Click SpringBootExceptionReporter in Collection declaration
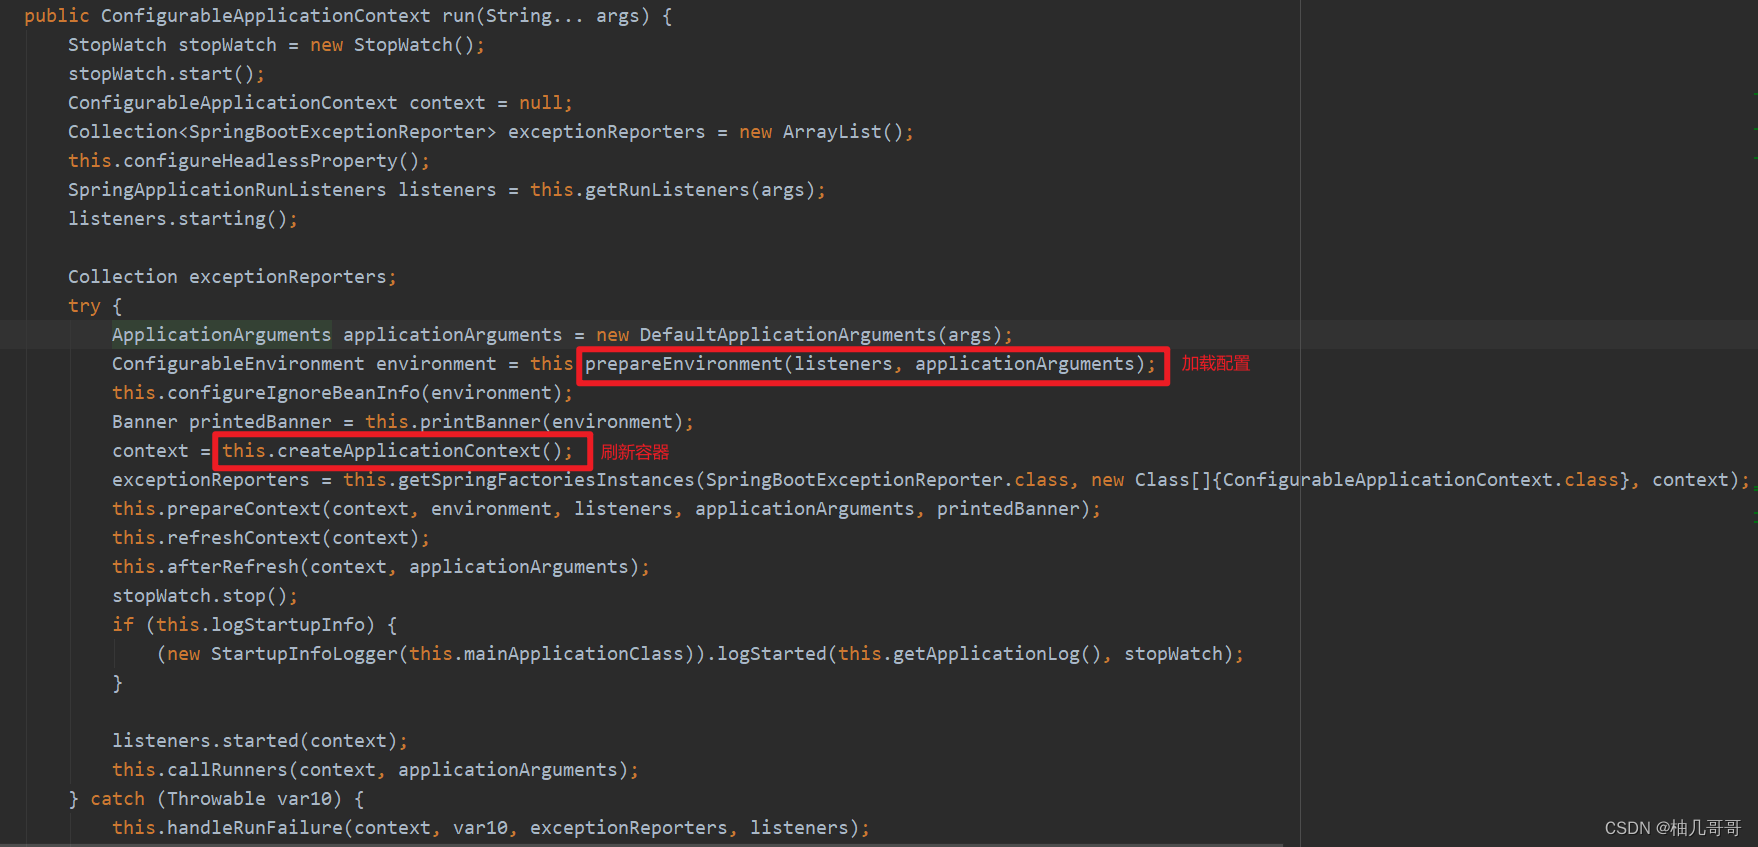1758x847 pixels. [336, 132]
